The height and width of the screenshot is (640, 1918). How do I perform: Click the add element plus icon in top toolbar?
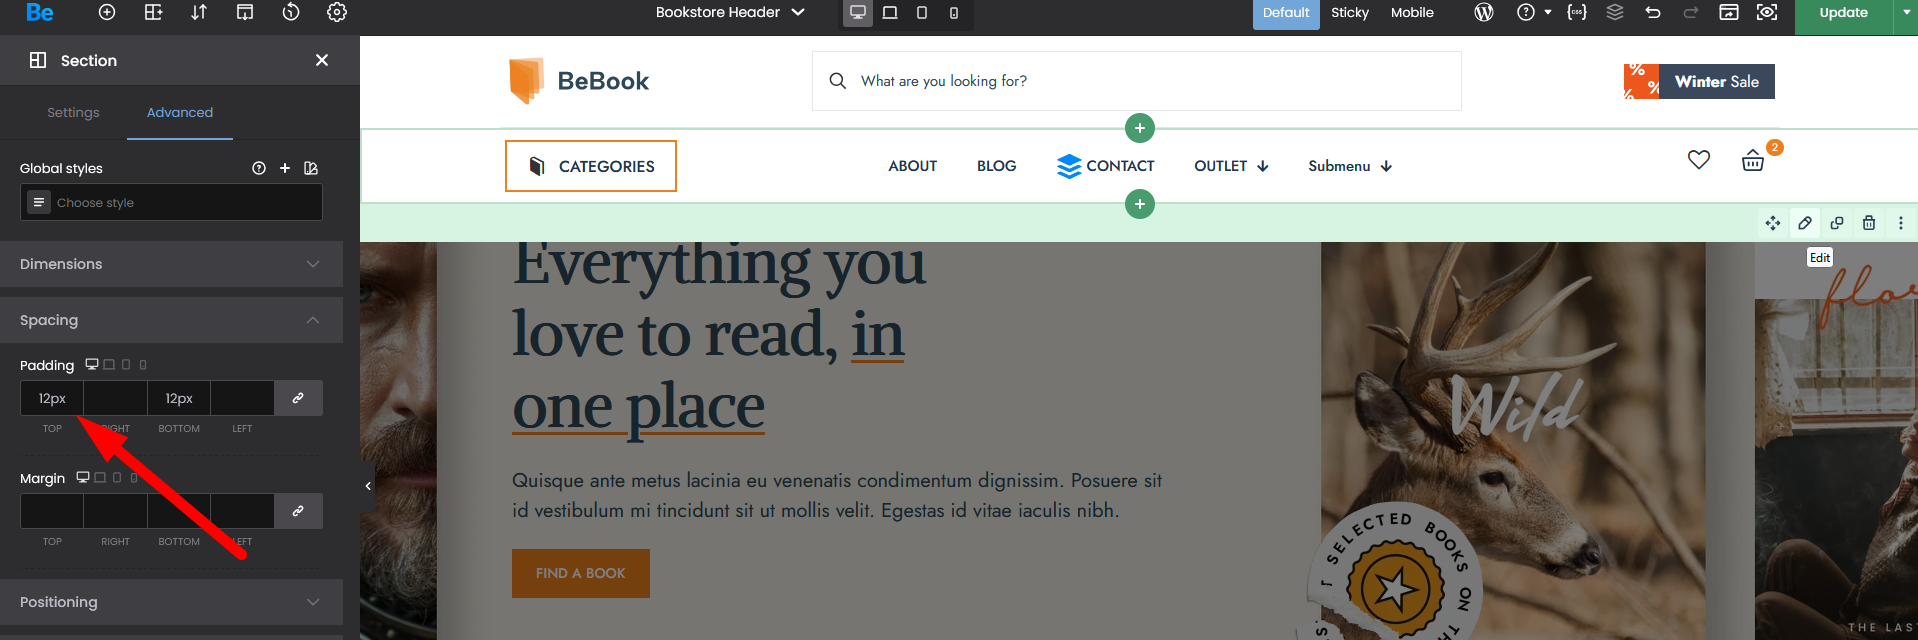click(107, 12)
